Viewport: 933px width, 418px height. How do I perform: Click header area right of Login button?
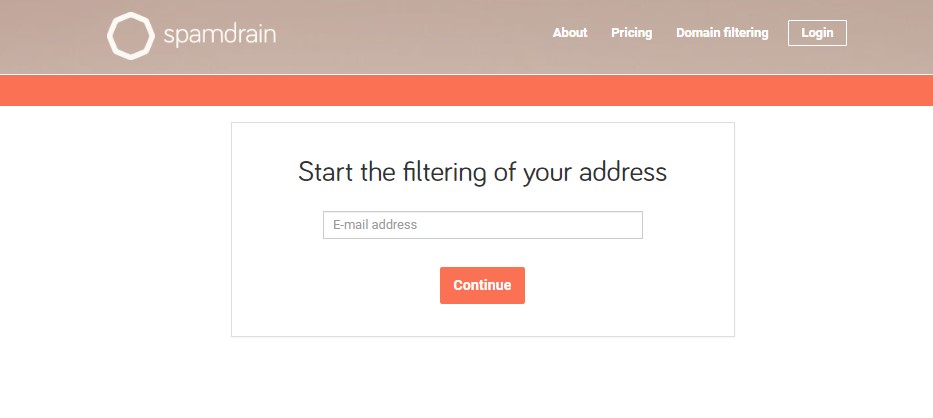pos(890,36)
